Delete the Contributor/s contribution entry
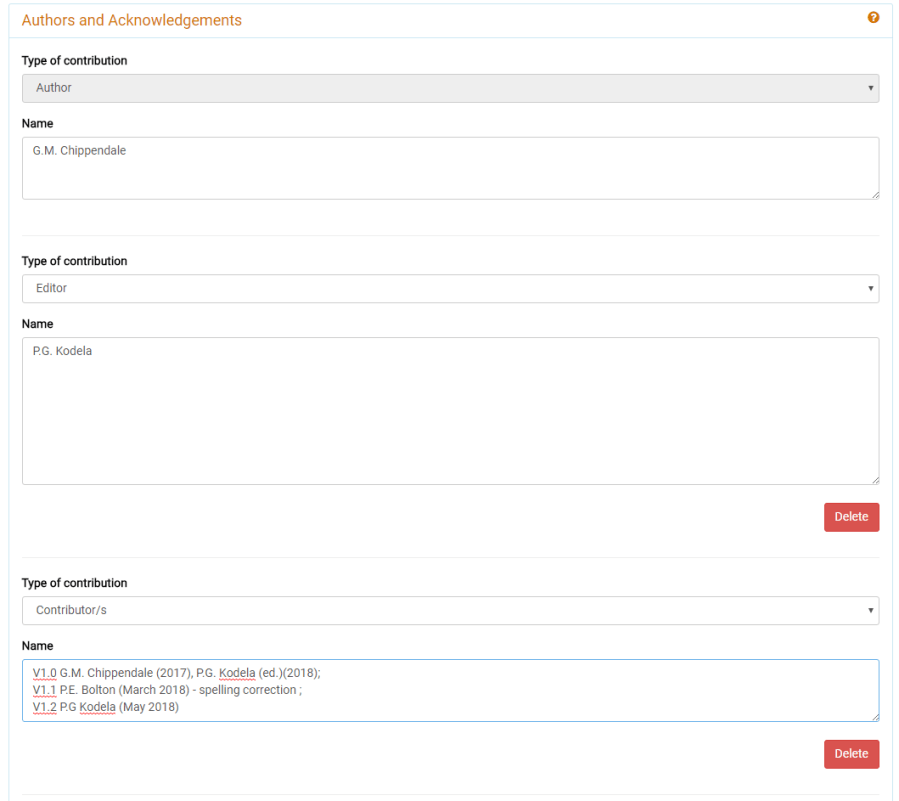 click(x=851, y=754)
